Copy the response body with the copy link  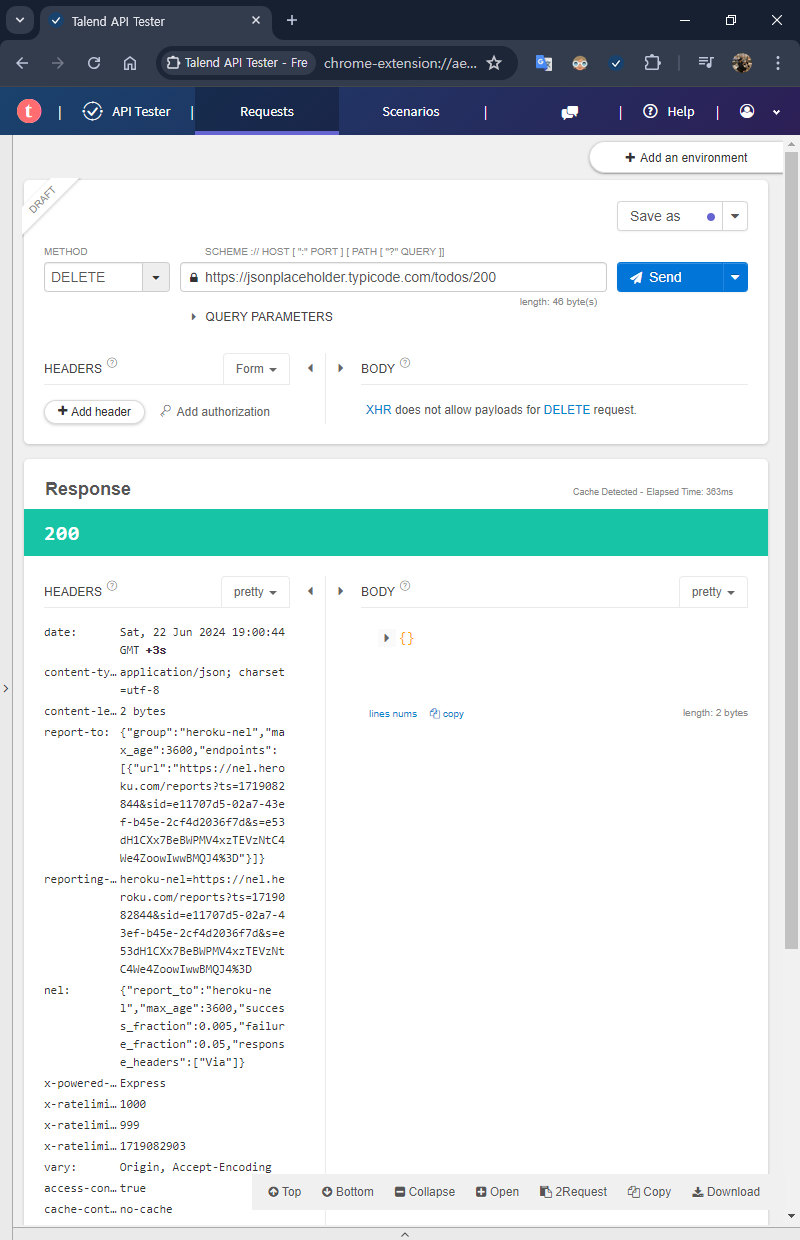tap(447, 714)
